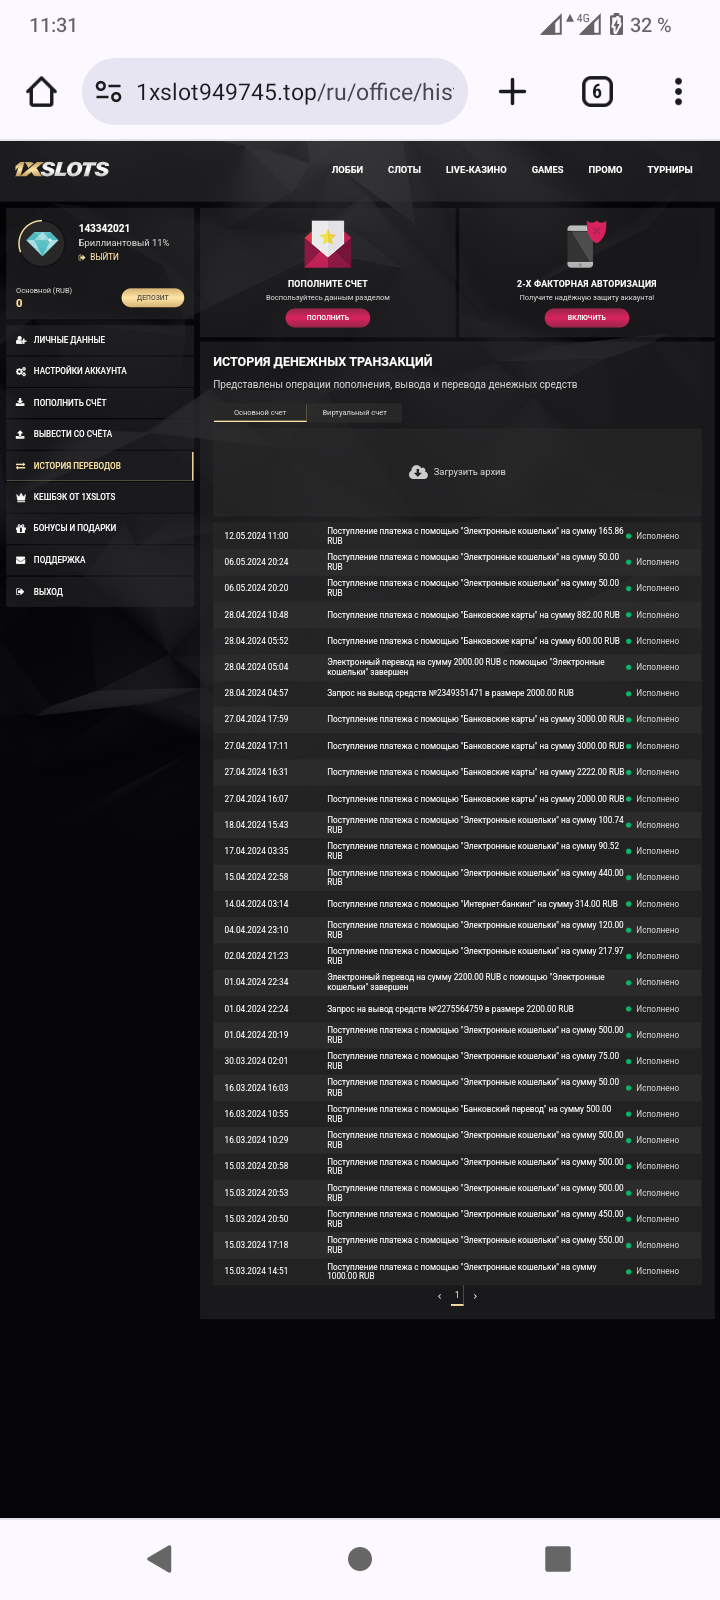Open Поддержка via envelope icon
This screenshot has width=720, height=1600.
(22, 560)
